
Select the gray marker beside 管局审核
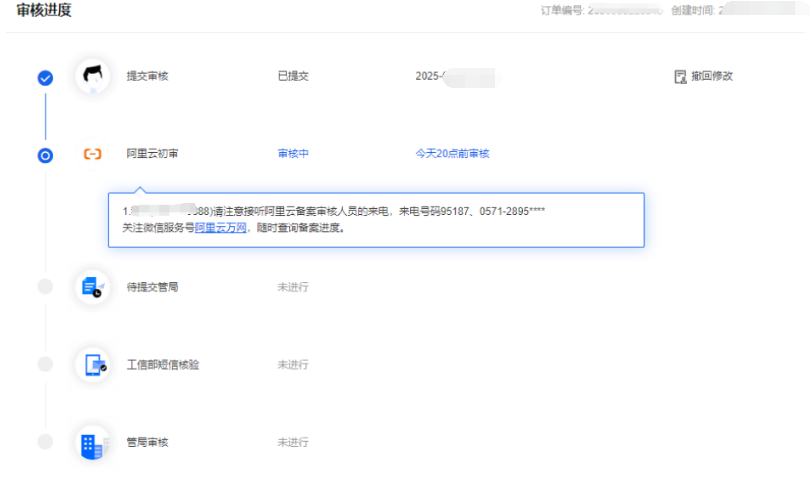point(45,442)
